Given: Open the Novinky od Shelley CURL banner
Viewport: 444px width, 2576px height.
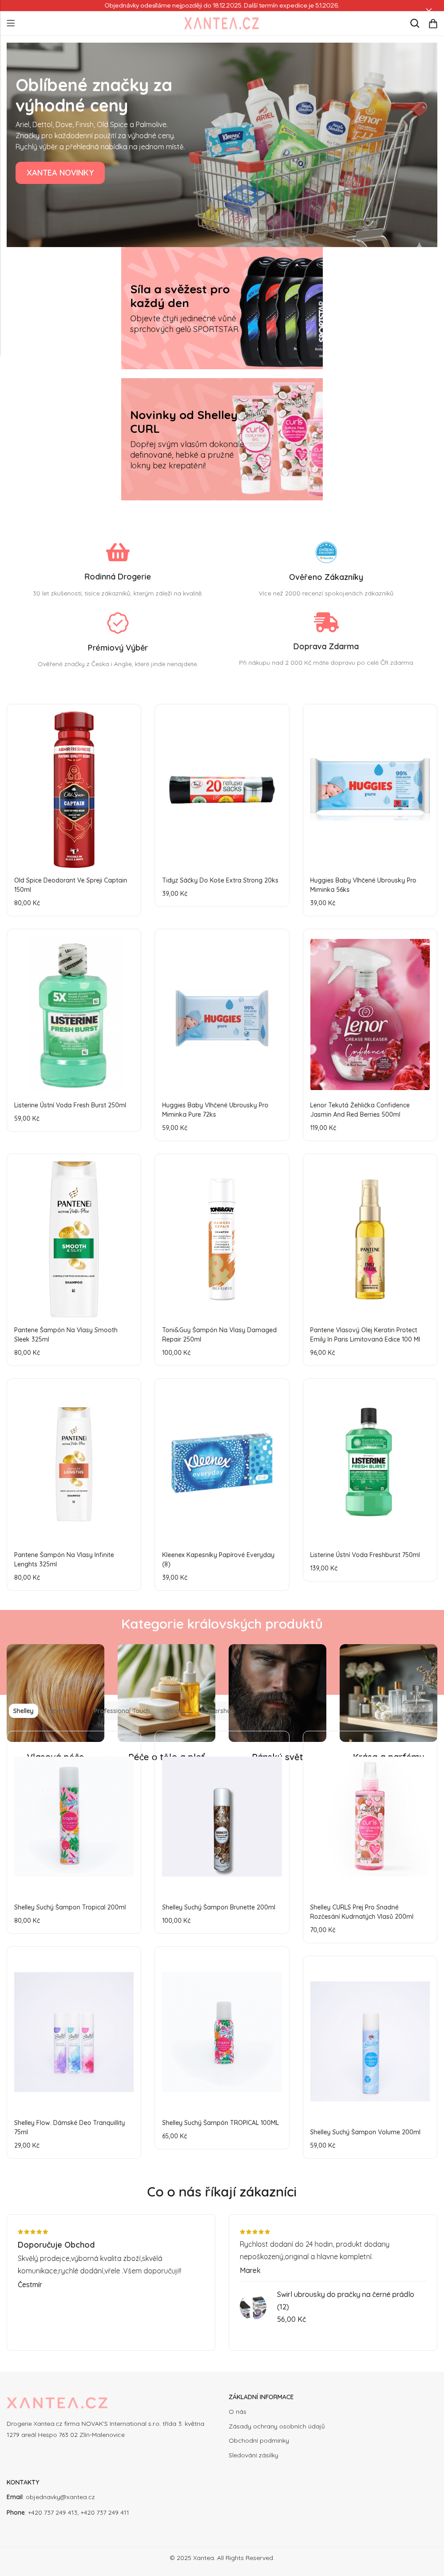Looking at the screenshot, I should [x=222, y=439].
